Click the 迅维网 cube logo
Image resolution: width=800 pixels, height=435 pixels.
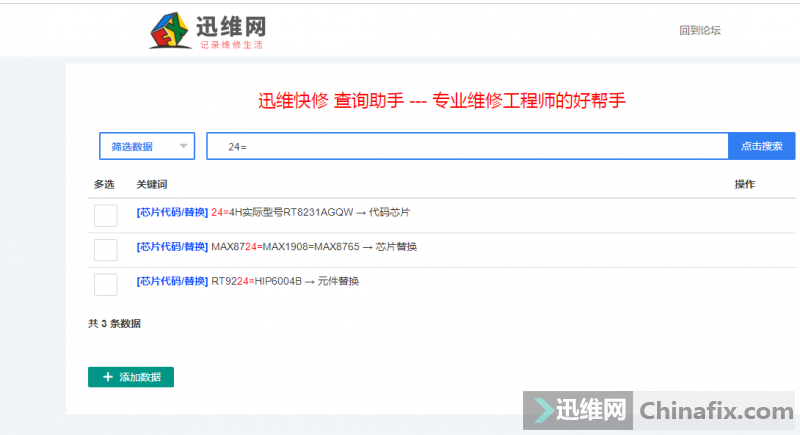[x=170, y=31]
